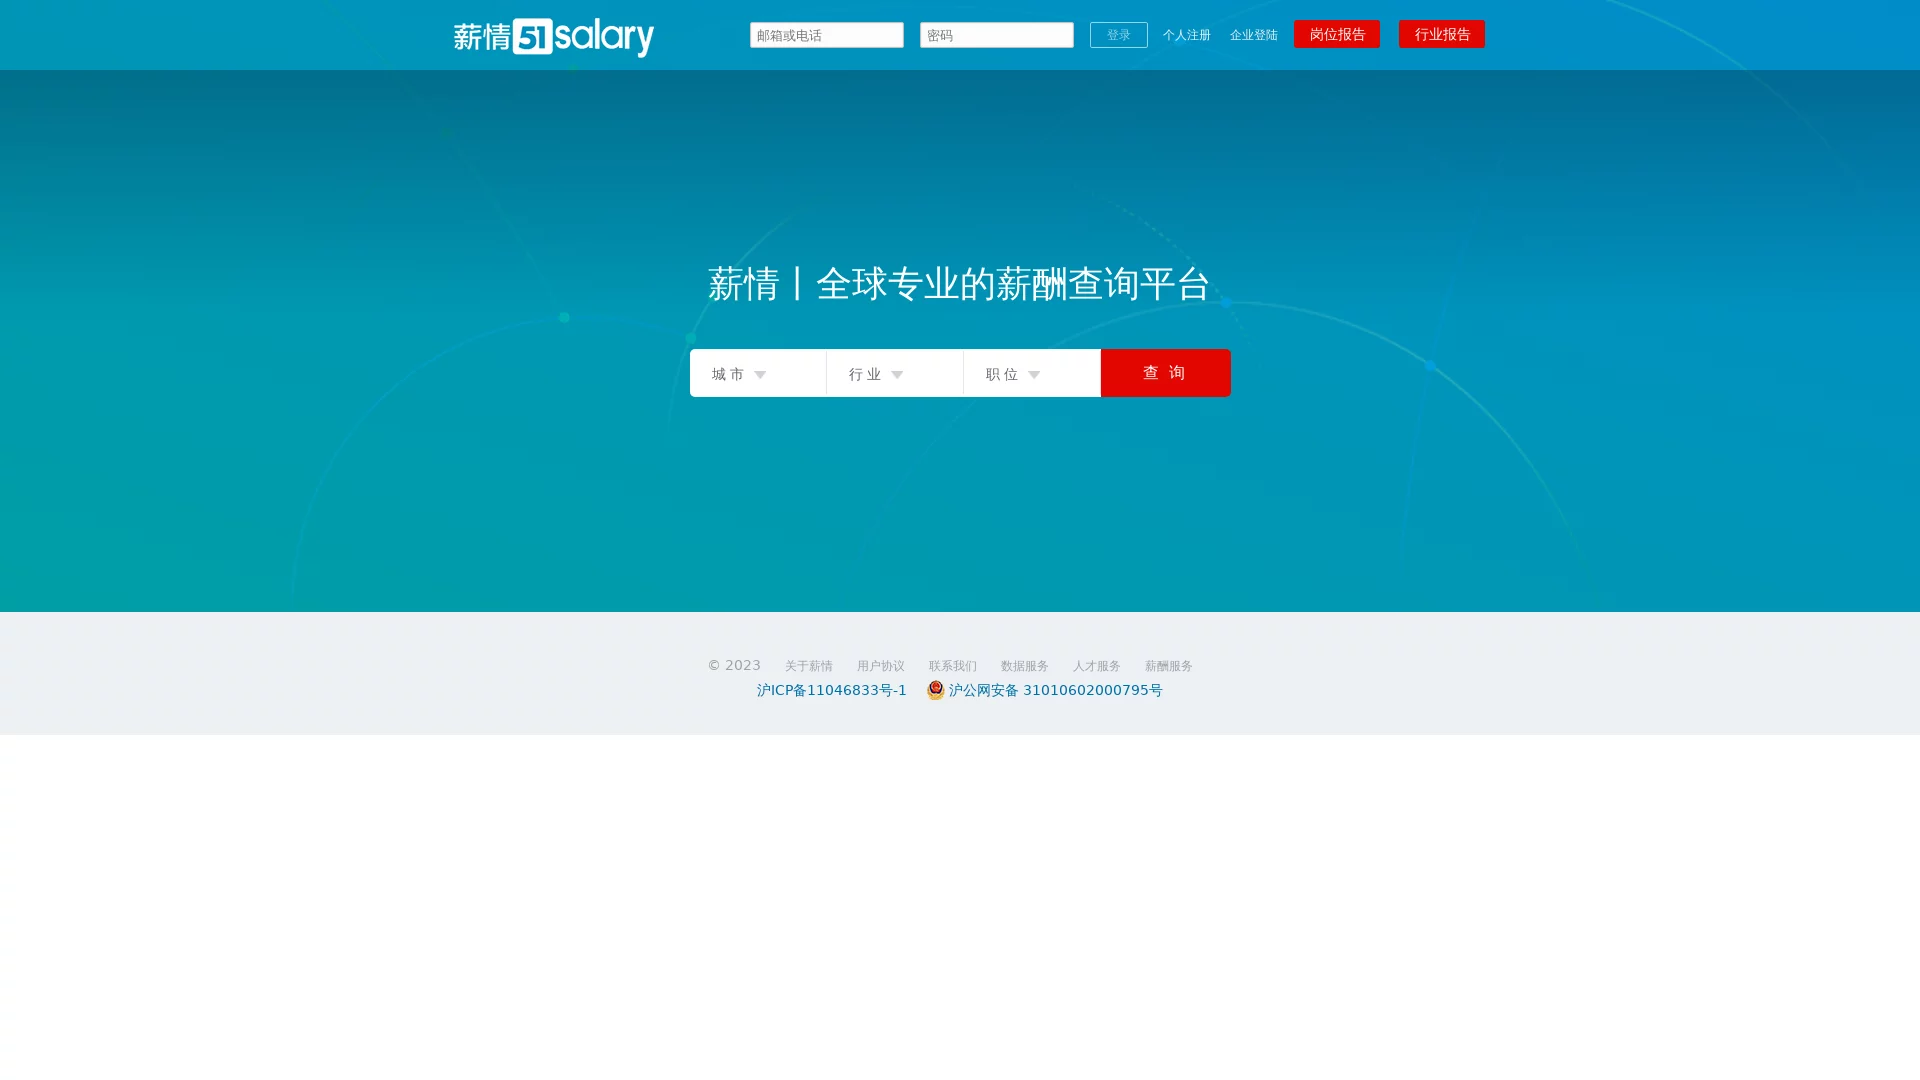Open the 职位 position dropdown
Screen dimensions: 1920x1080
(1031, 374)
